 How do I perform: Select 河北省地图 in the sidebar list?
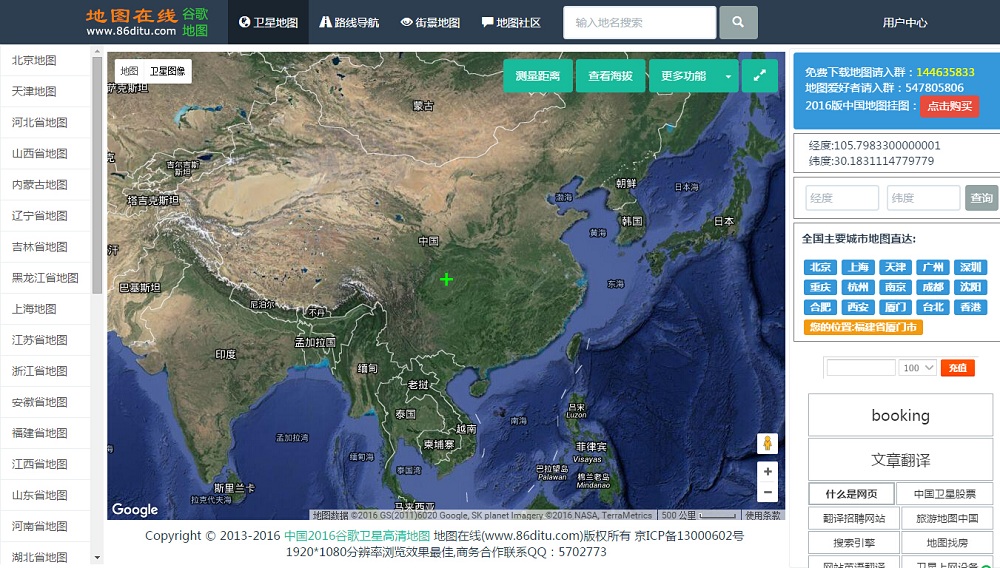click(x=45, y=122)
